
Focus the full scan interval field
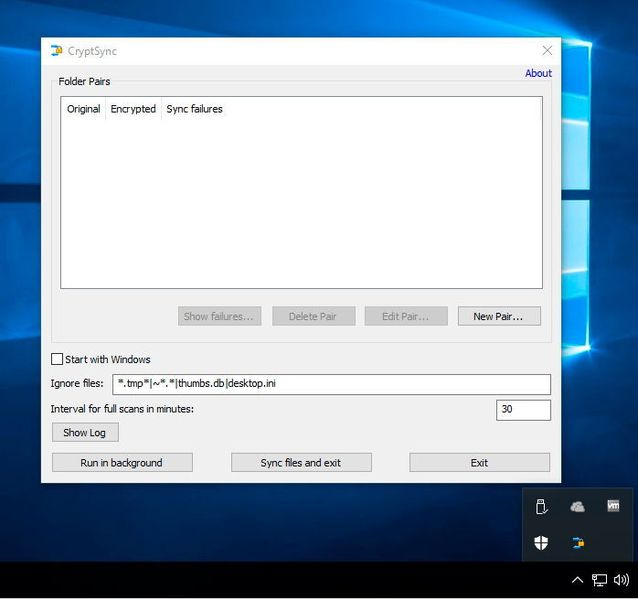(523, 410)
